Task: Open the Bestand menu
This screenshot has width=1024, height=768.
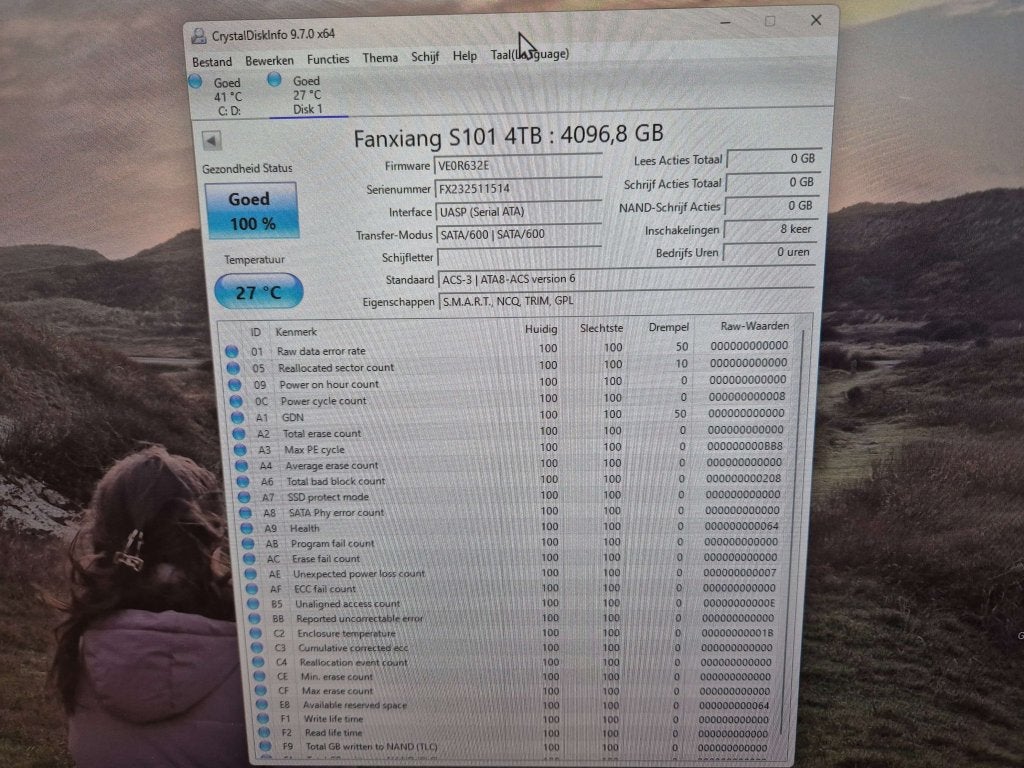Action: pyautogui.click(x=212, y=61)
